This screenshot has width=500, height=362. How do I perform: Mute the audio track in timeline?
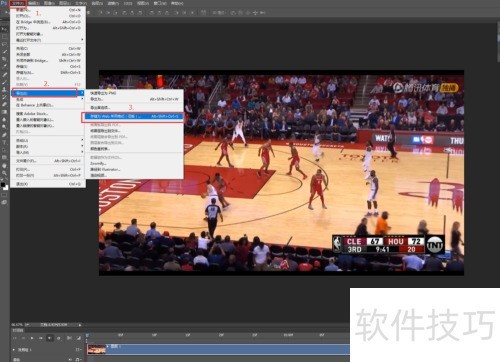70,359
